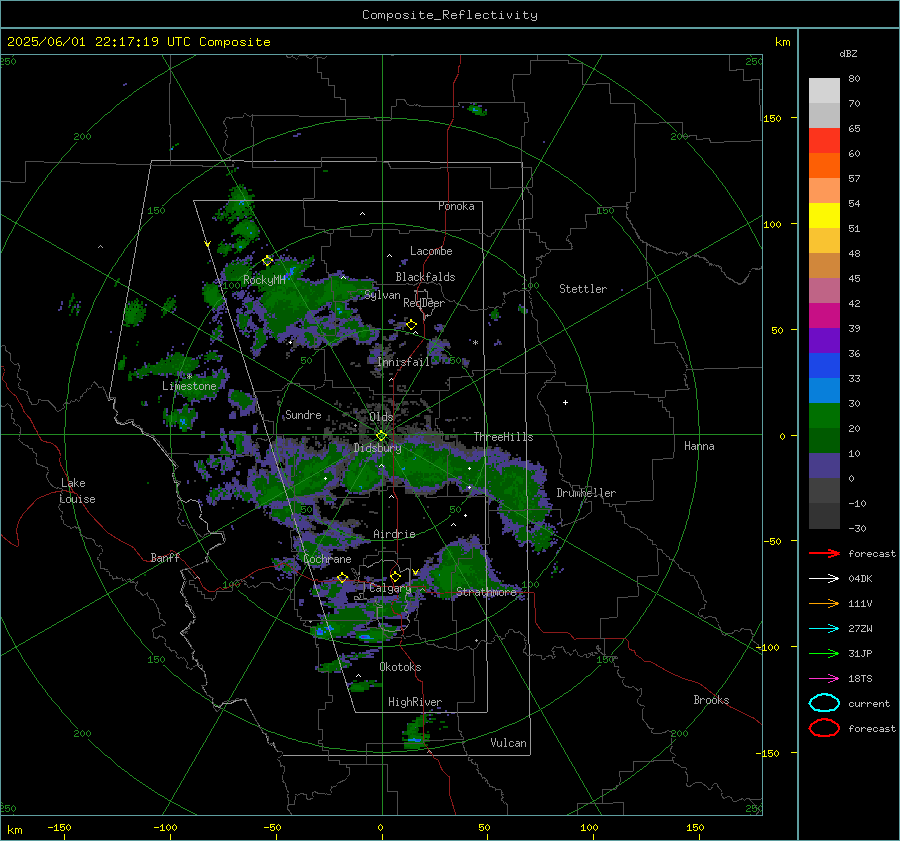The height and width of the screenshot is (841, 900).
Task: Select the red 65 dBZ swatch
Action: (824, 141)
